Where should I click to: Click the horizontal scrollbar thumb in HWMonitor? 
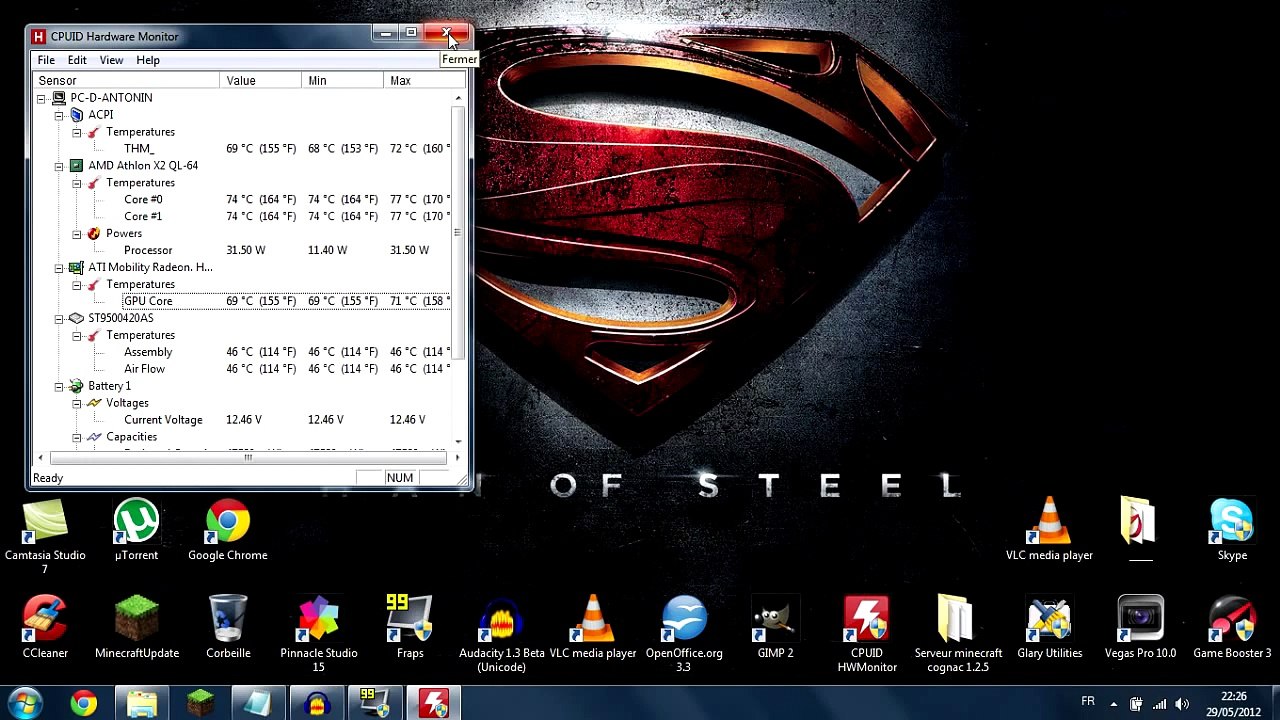[248, 458]
